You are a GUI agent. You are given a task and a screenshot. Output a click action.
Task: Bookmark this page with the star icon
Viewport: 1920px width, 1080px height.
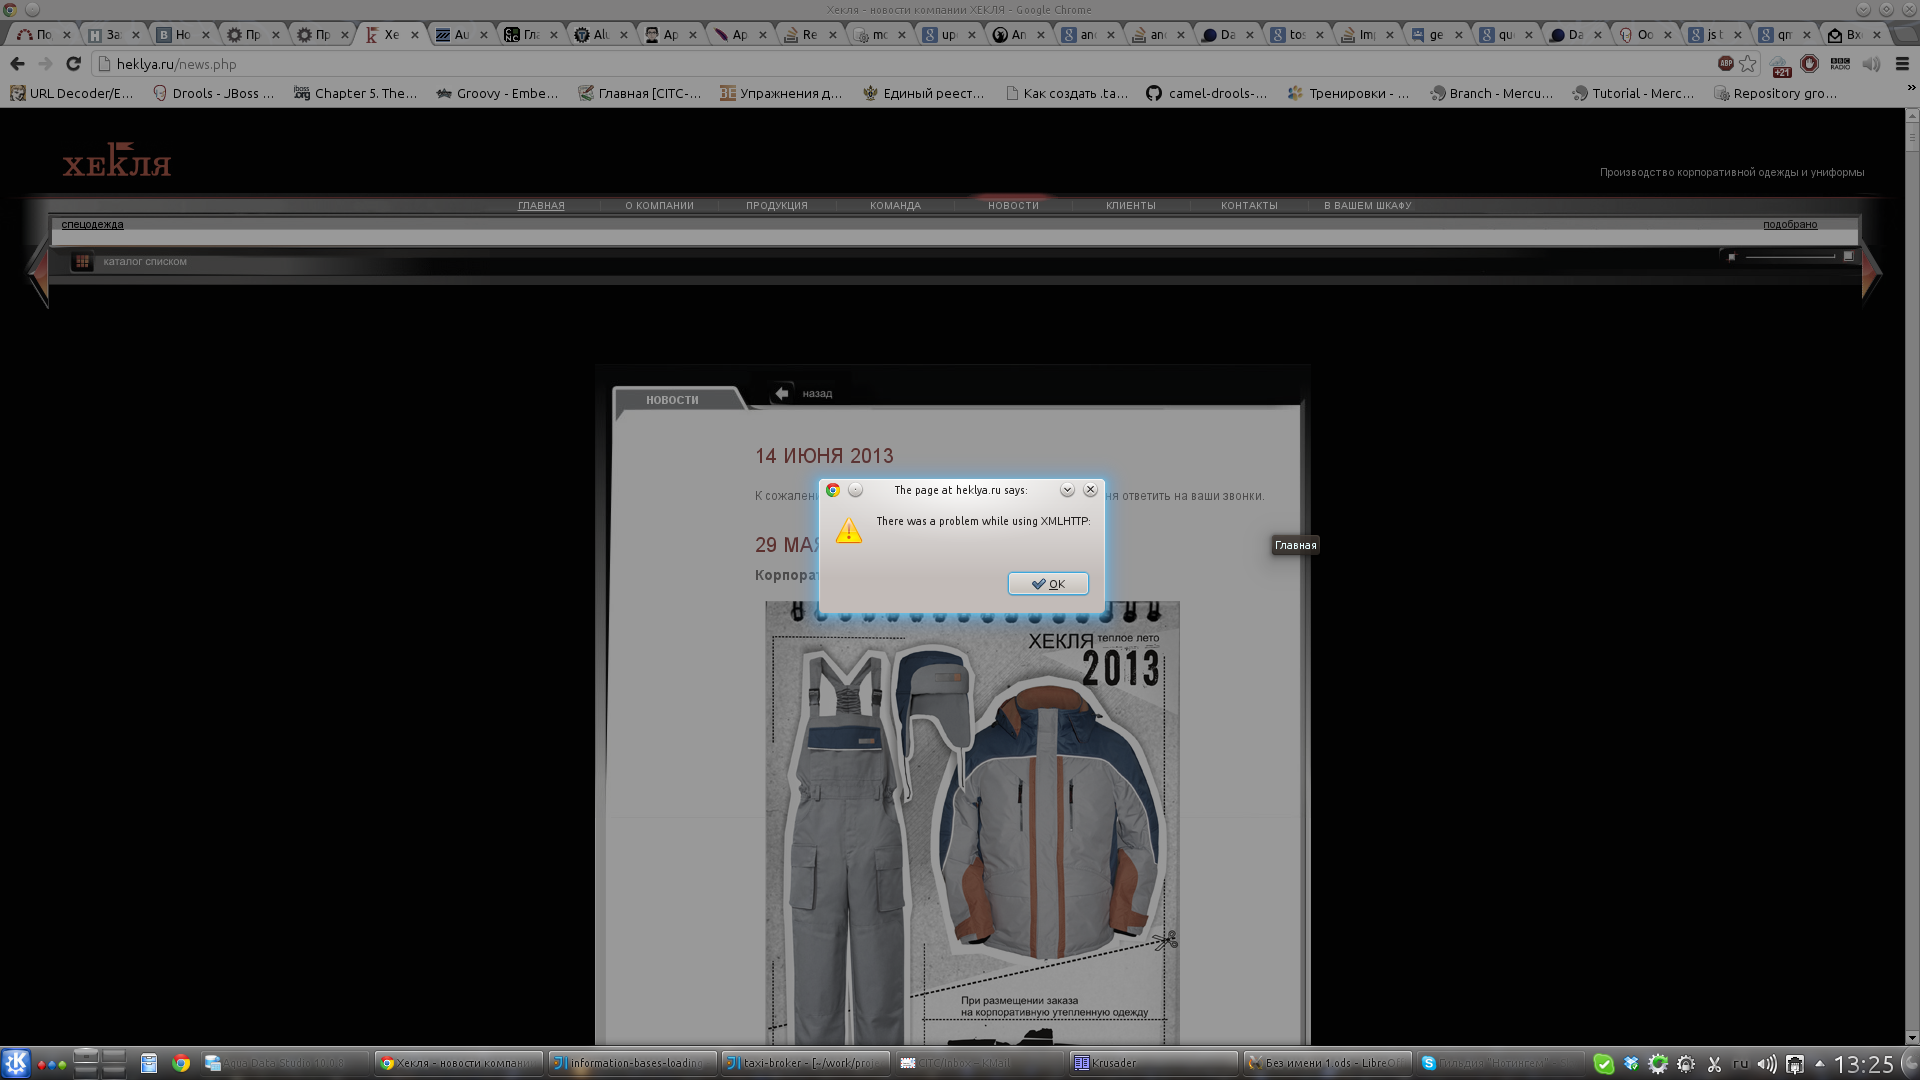1747,64
